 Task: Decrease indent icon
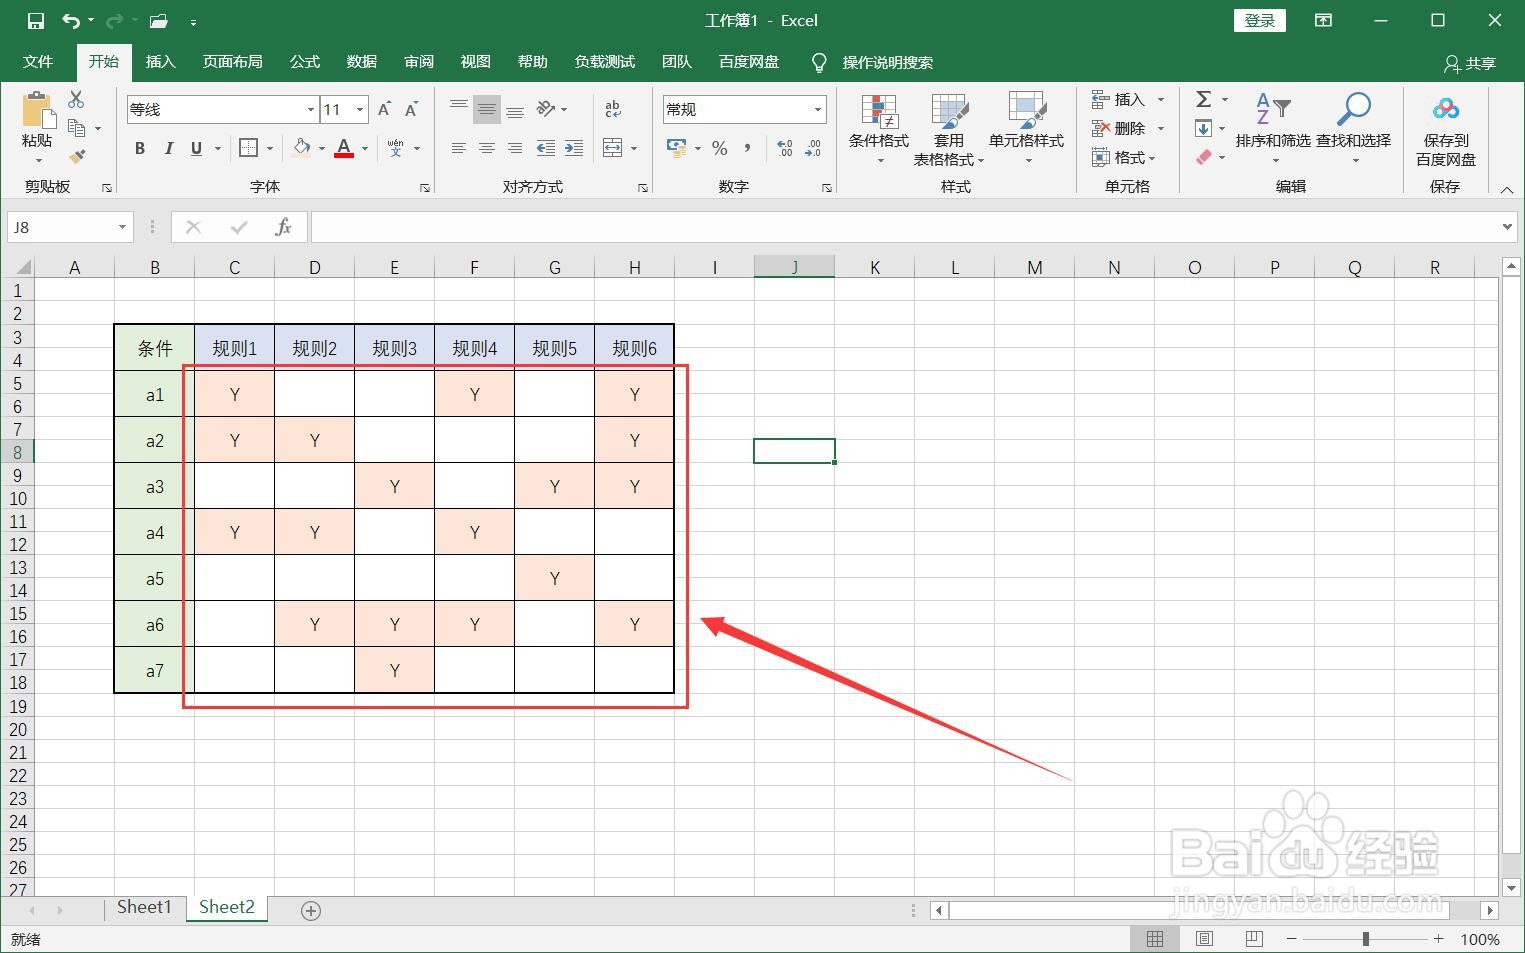546,148
